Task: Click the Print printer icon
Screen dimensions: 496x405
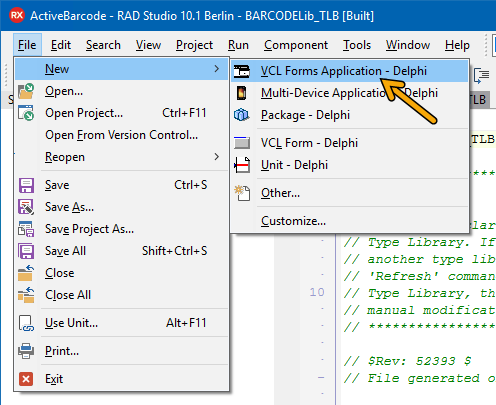Action: click(26, 351)
